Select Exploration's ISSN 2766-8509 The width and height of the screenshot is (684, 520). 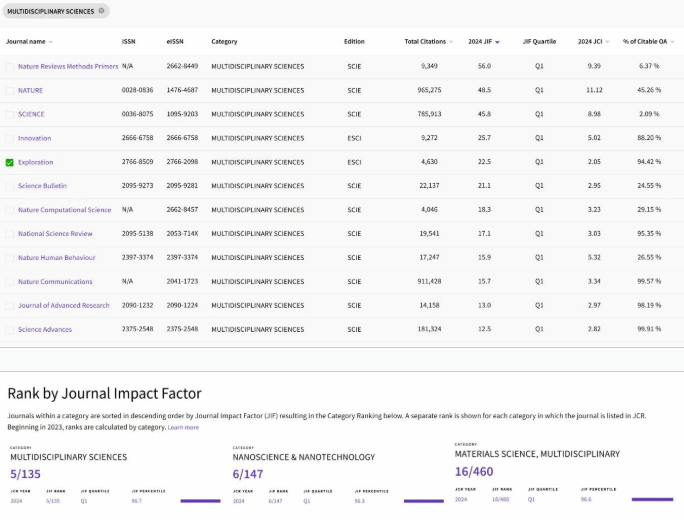click(137, 162)
